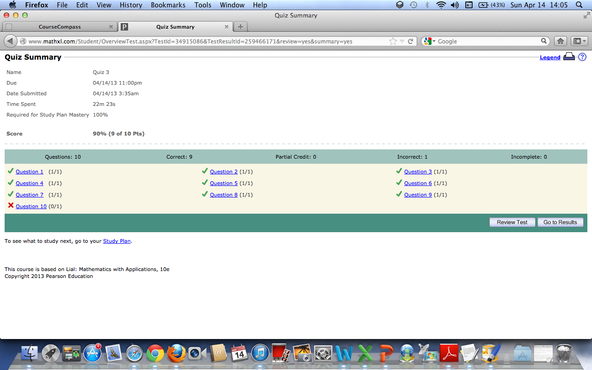This screenshot has height=370, width=592.
Task: Launch Google Chrome from the dock
Action: point(155,354)
